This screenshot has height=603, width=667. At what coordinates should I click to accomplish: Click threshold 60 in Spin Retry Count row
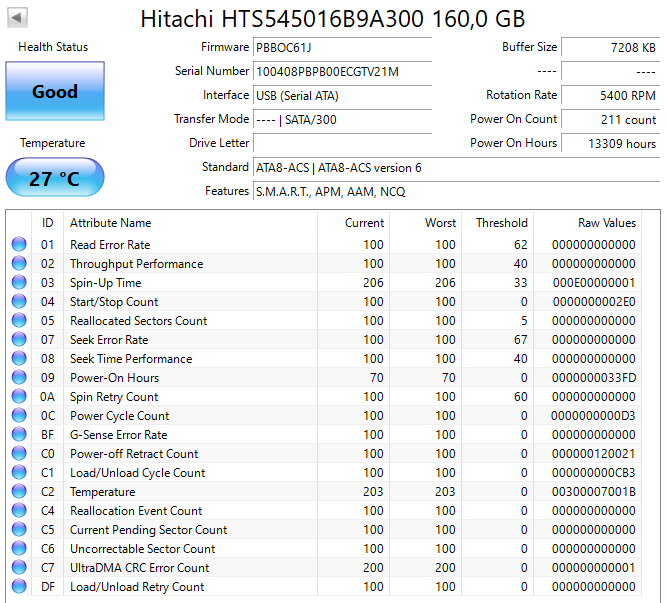point(520,396)
